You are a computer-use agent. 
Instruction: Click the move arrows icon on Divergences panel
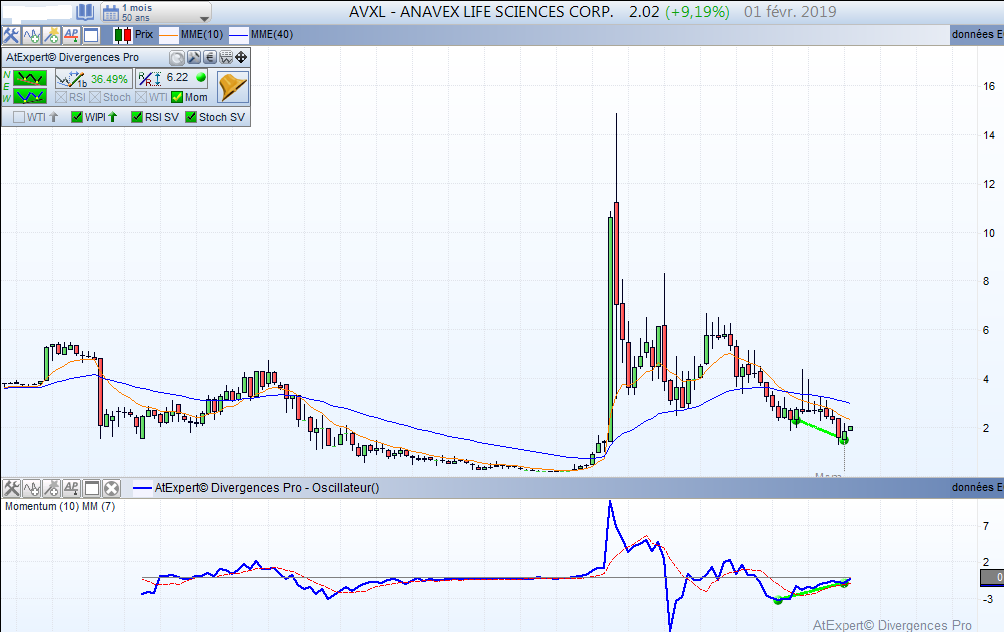(240, 58)
